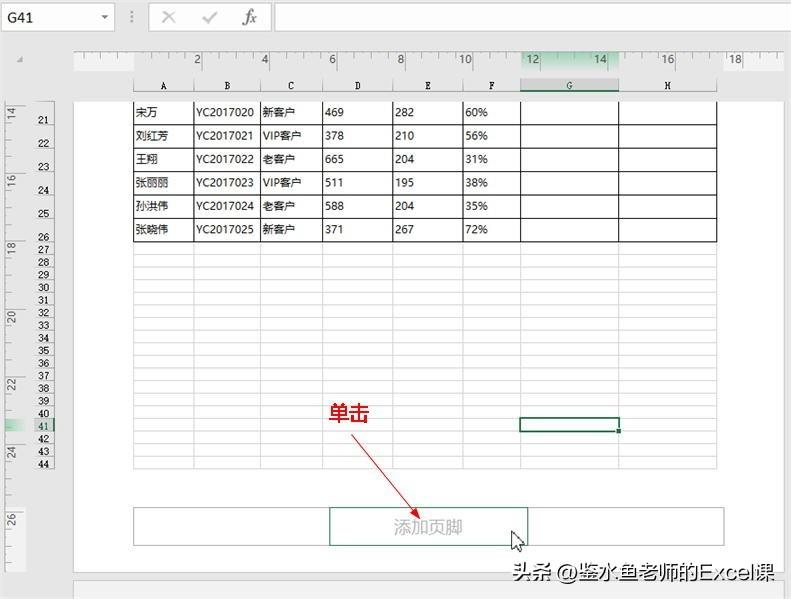Click 老客户 cell in 王翔 row
The height and width of the screenshot is (599, 791).
click(x=291, y=159)
